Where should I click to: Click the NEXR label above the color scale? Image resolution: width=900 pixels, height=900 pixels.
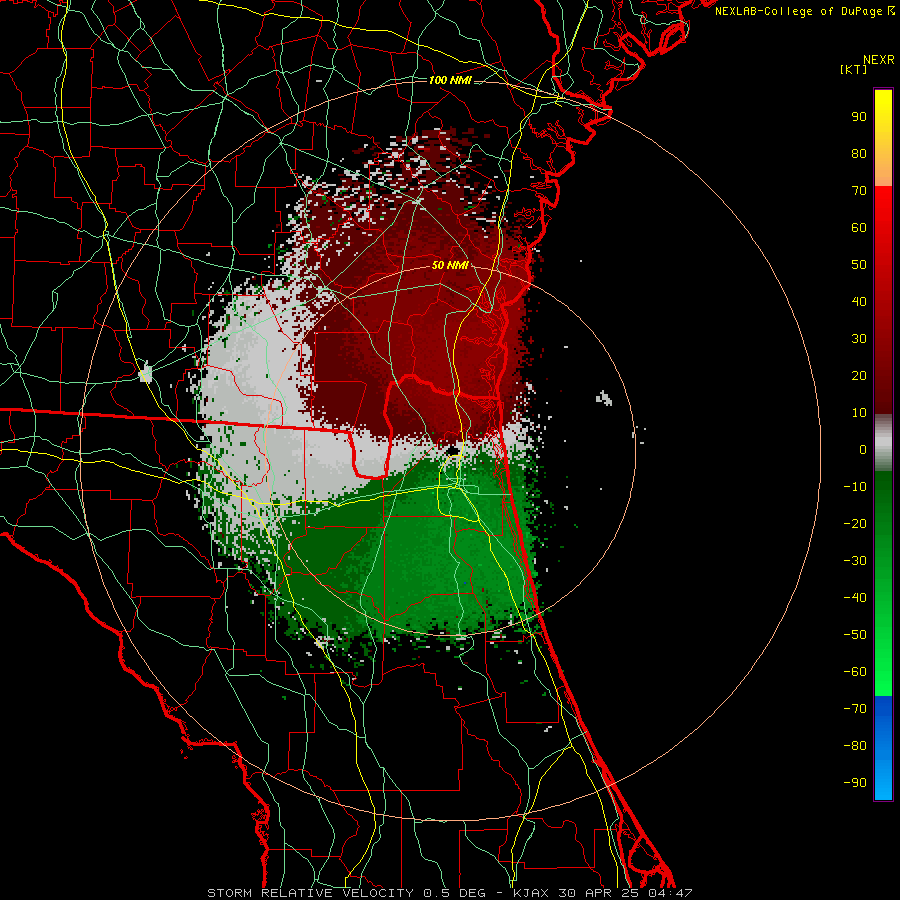click(x=879, y=60)
